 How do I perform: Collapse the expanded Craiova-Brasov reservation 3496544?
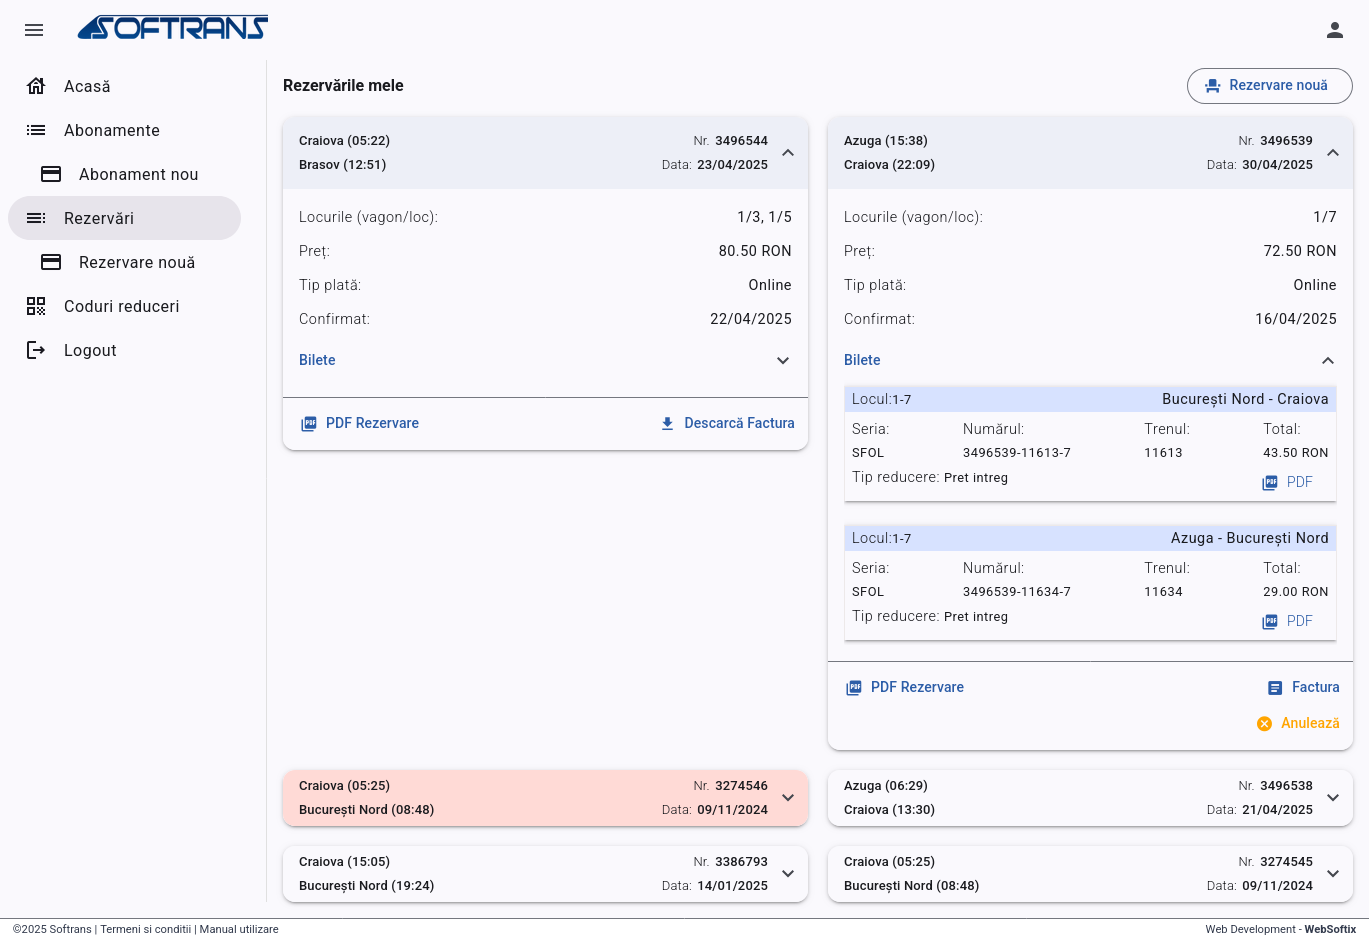(787, 153)
